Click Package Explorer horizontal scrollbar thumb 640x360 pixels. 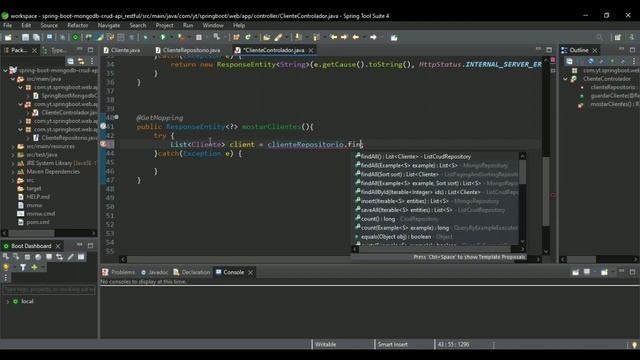click(31, 233)
